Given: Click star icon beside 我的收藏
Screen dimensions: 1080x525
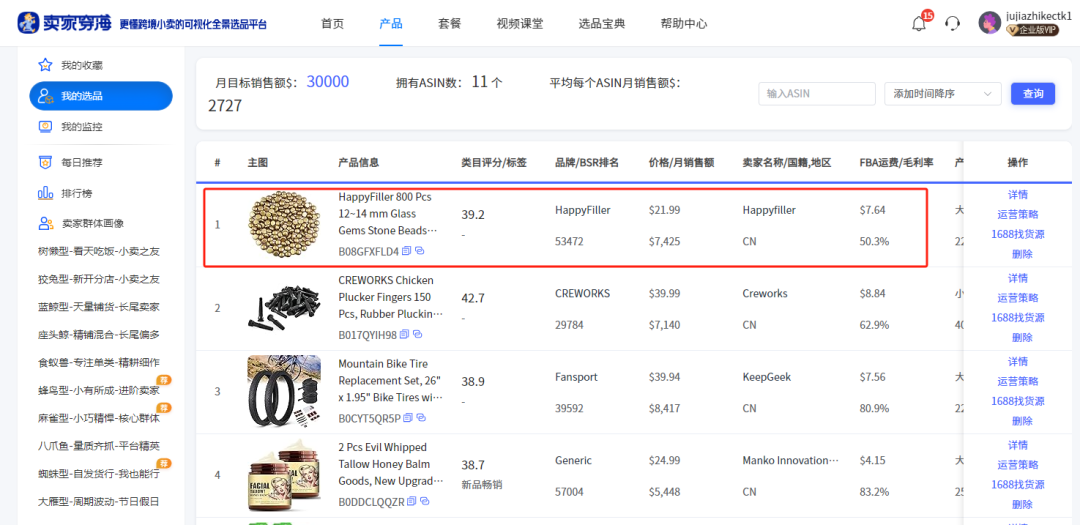Looking at the screenshot, I should 45,65.
